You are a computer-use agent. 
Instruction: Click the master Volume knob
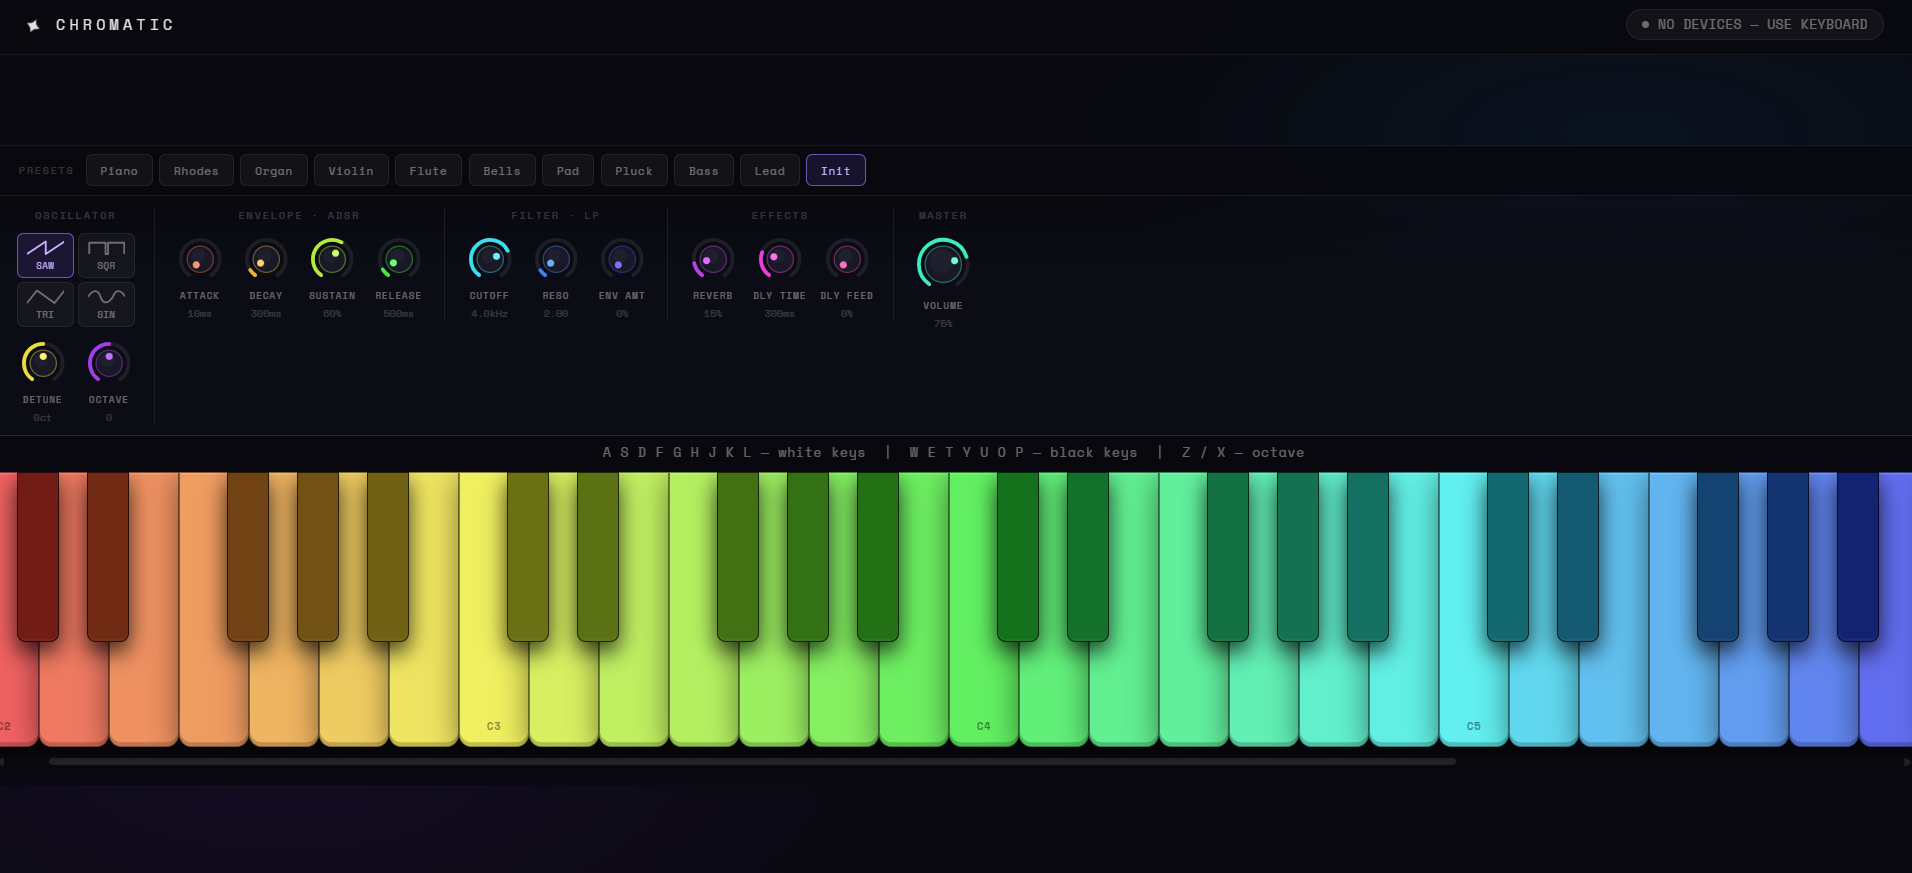point(943,264)
